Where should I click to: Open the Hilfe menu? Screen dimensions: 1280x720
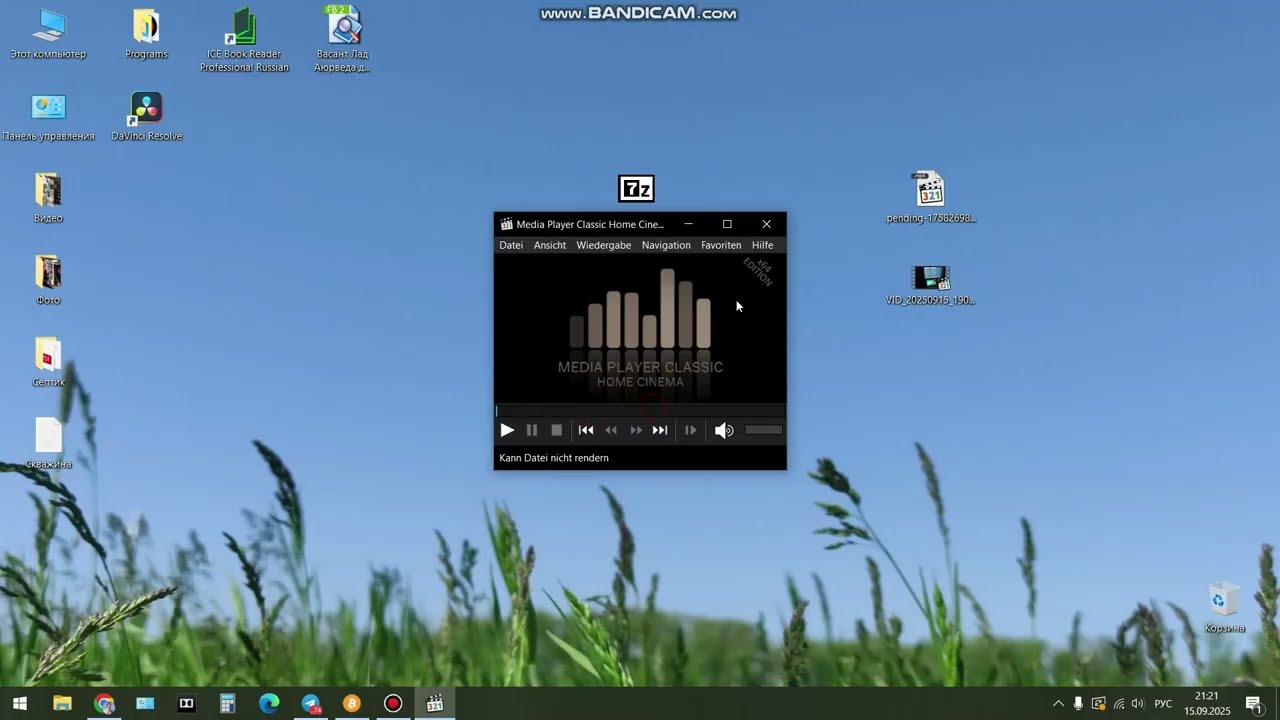coord(763,245)
